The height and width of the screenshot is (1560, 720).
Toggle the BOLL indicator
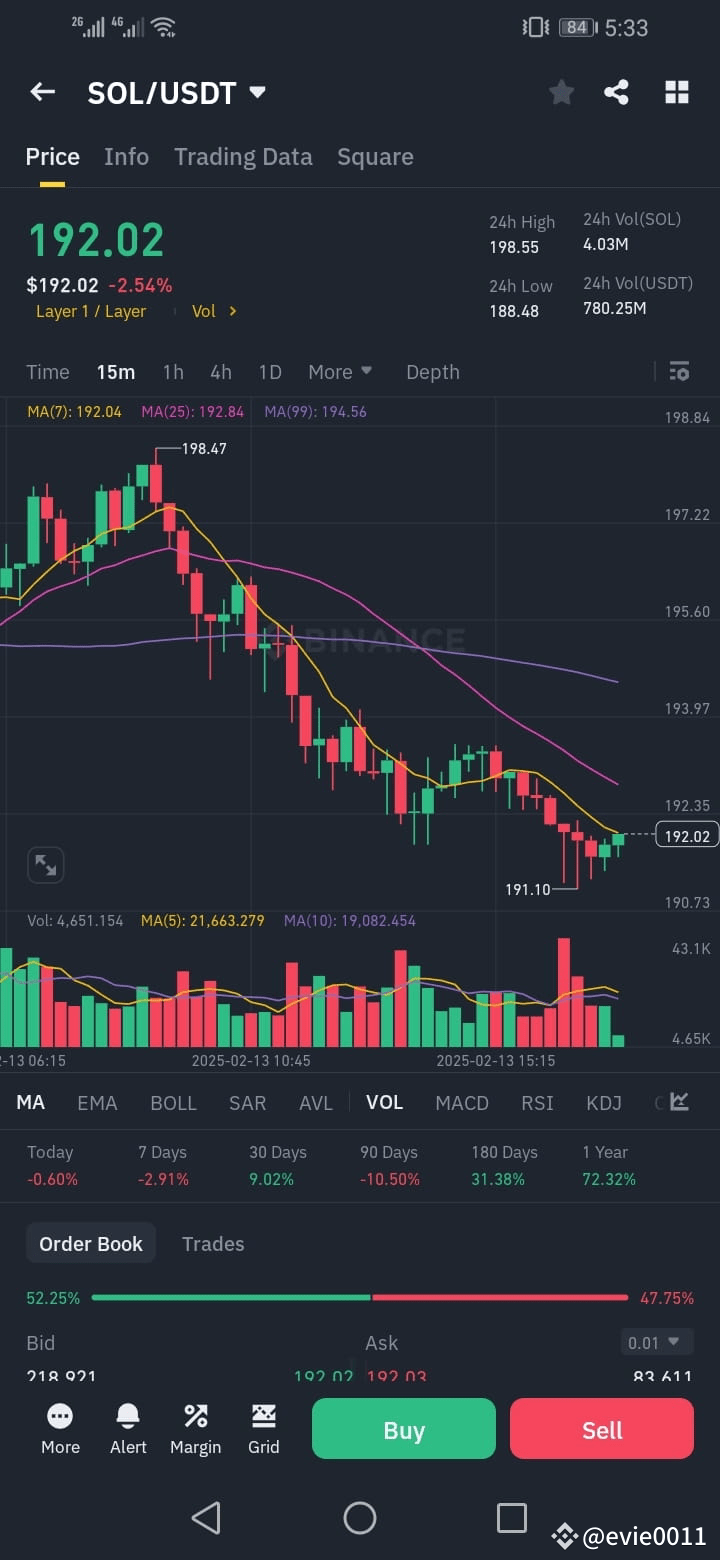click(173, 1102)
